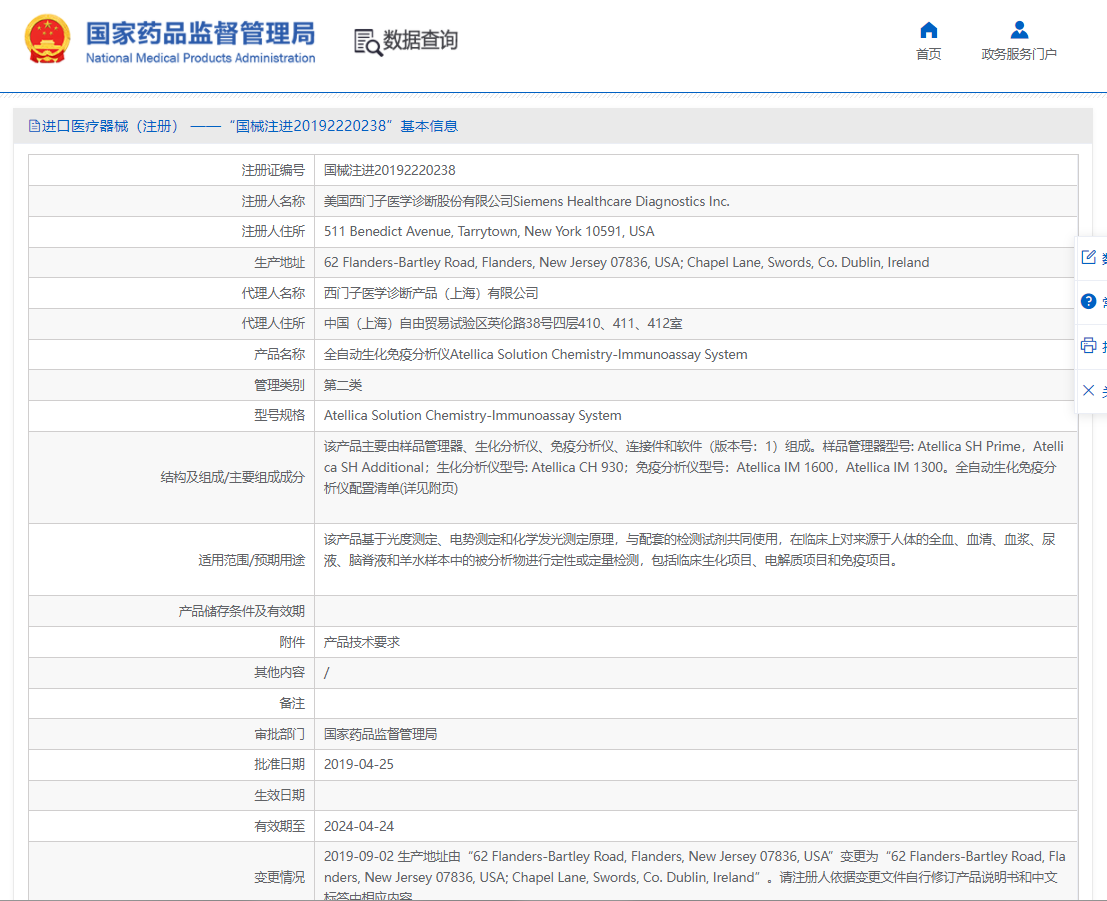Open the 首页 home icon
This screenshot has width=1107, height=901.
coord(928,30)
